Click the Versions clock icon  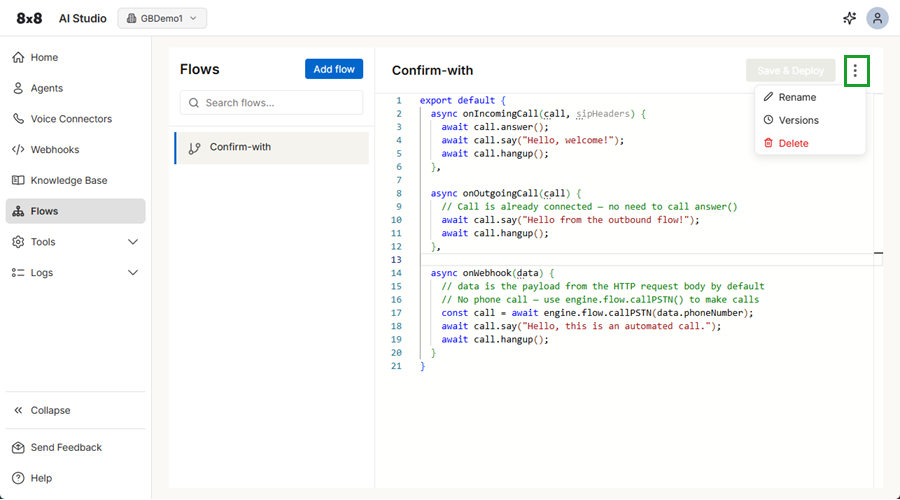[768, 120]
